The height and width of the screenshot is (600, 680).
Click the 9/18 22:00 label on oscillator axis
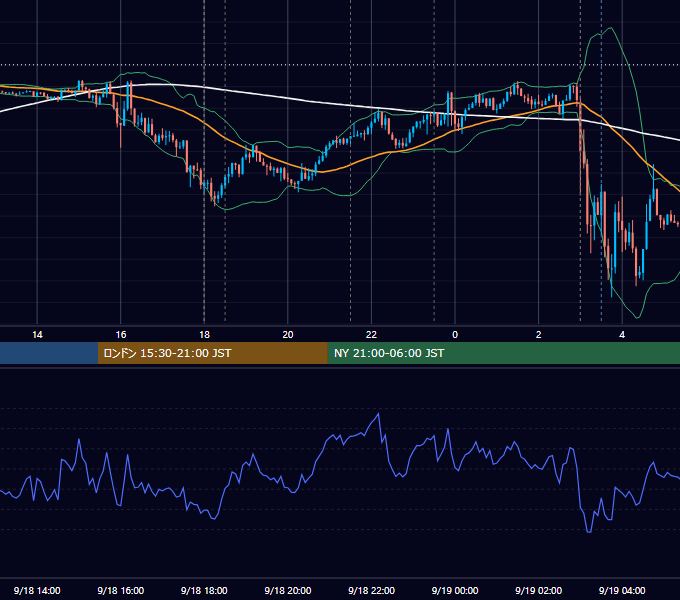tap(371, 590)
